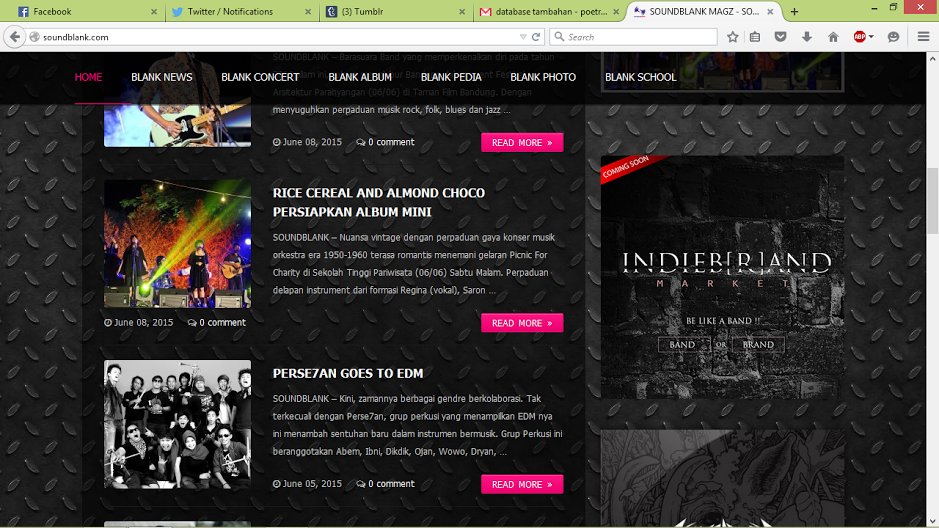Go to BLANK CONCERT section
Screen dimensions: 939x528
click(x=260, y=77)
